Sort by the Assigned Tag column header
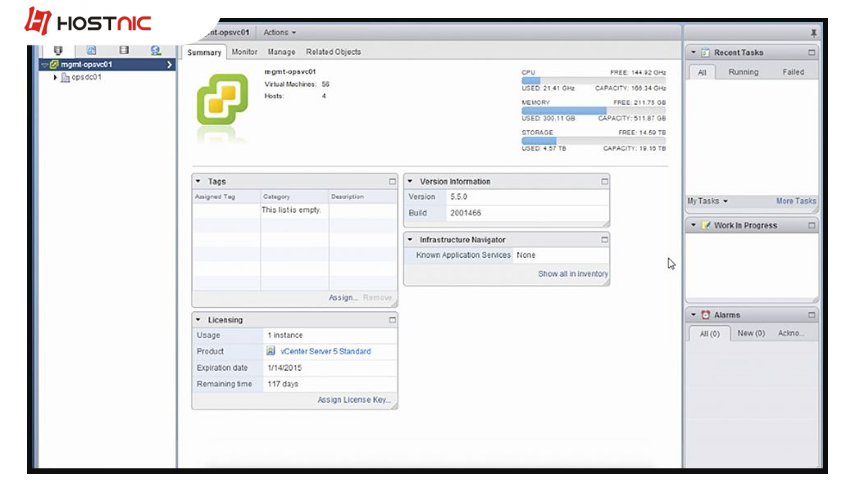The image size is (865, 488). tap(226, 197)
